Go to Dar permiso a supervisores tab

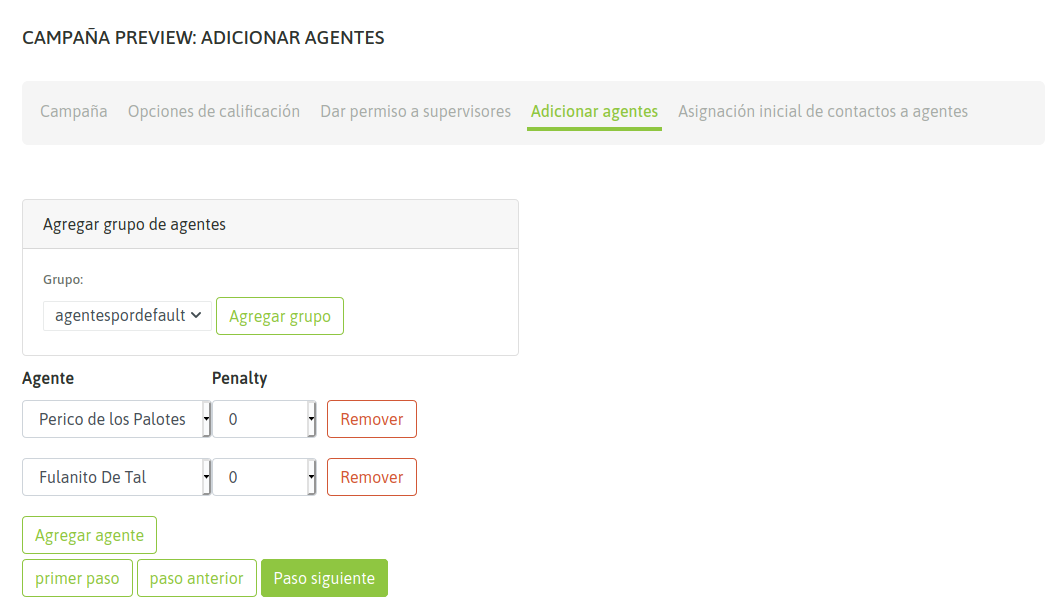point(415,111)
